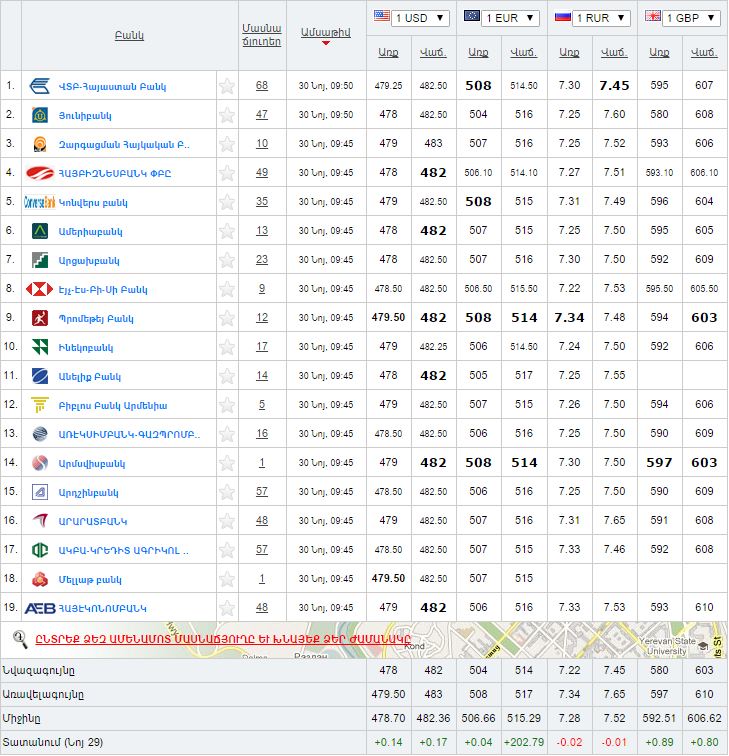Click the Unibank logo icon
Screen dimensions: 729x756
pos(40,115)
